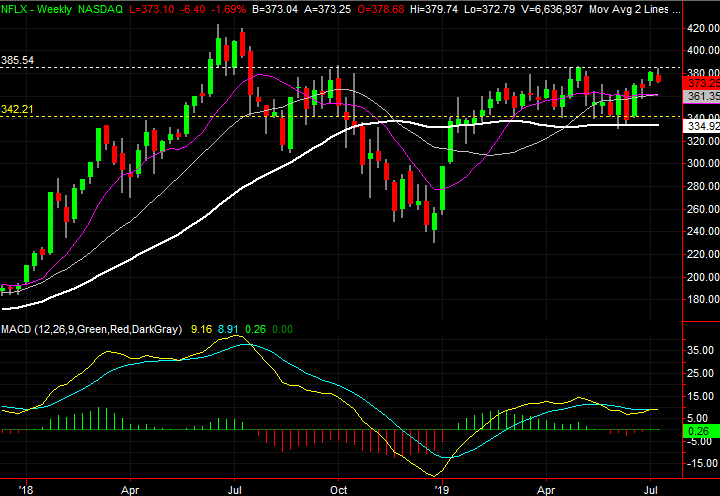
Task: Click the 35.00 MACD axis label
Action: 702,350
